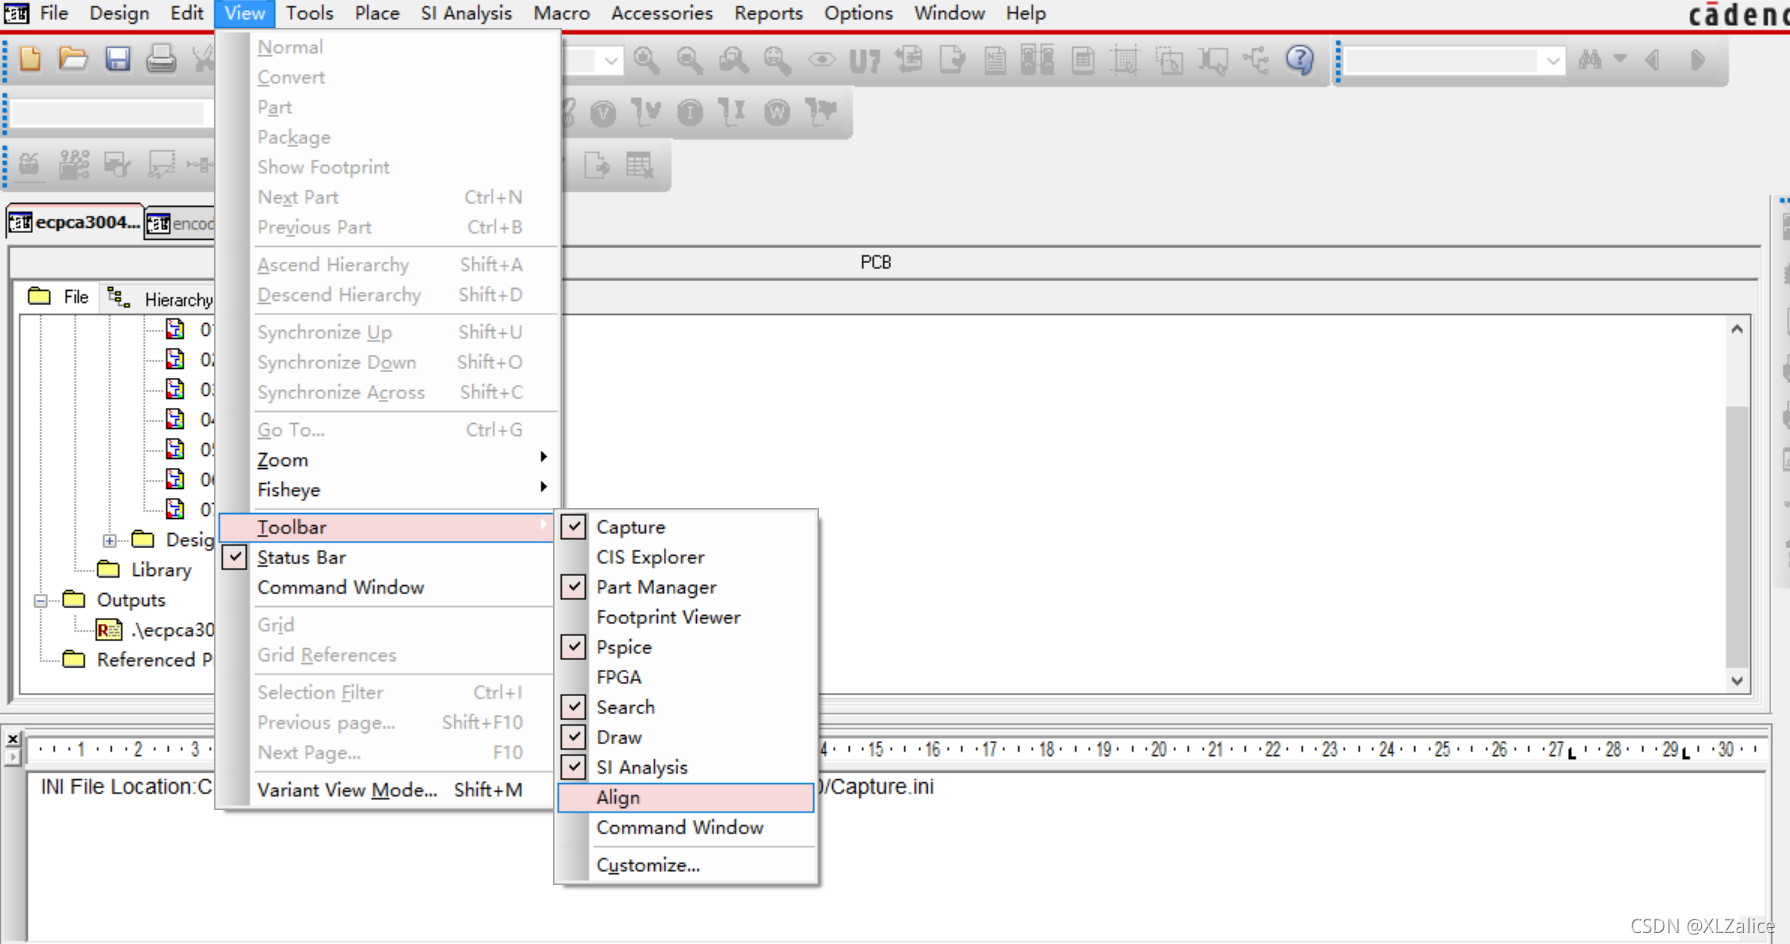Screen dimensions: 1790x944
Task: Toggle the Capture toolbar checkbox
Action: [574, 527]
